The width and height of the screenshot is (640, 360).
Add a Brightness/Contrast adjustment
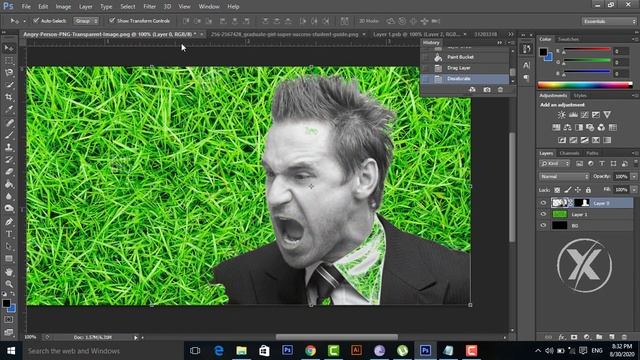pos(562,115)
